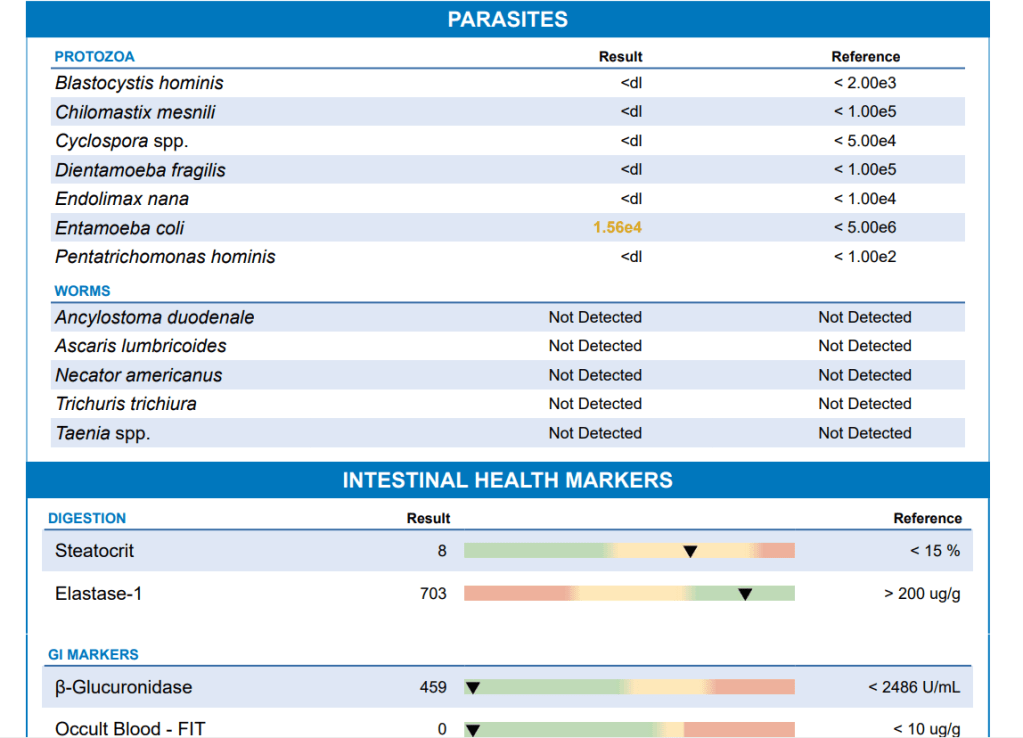Click the WORMS subsection label

coord(82,291)
